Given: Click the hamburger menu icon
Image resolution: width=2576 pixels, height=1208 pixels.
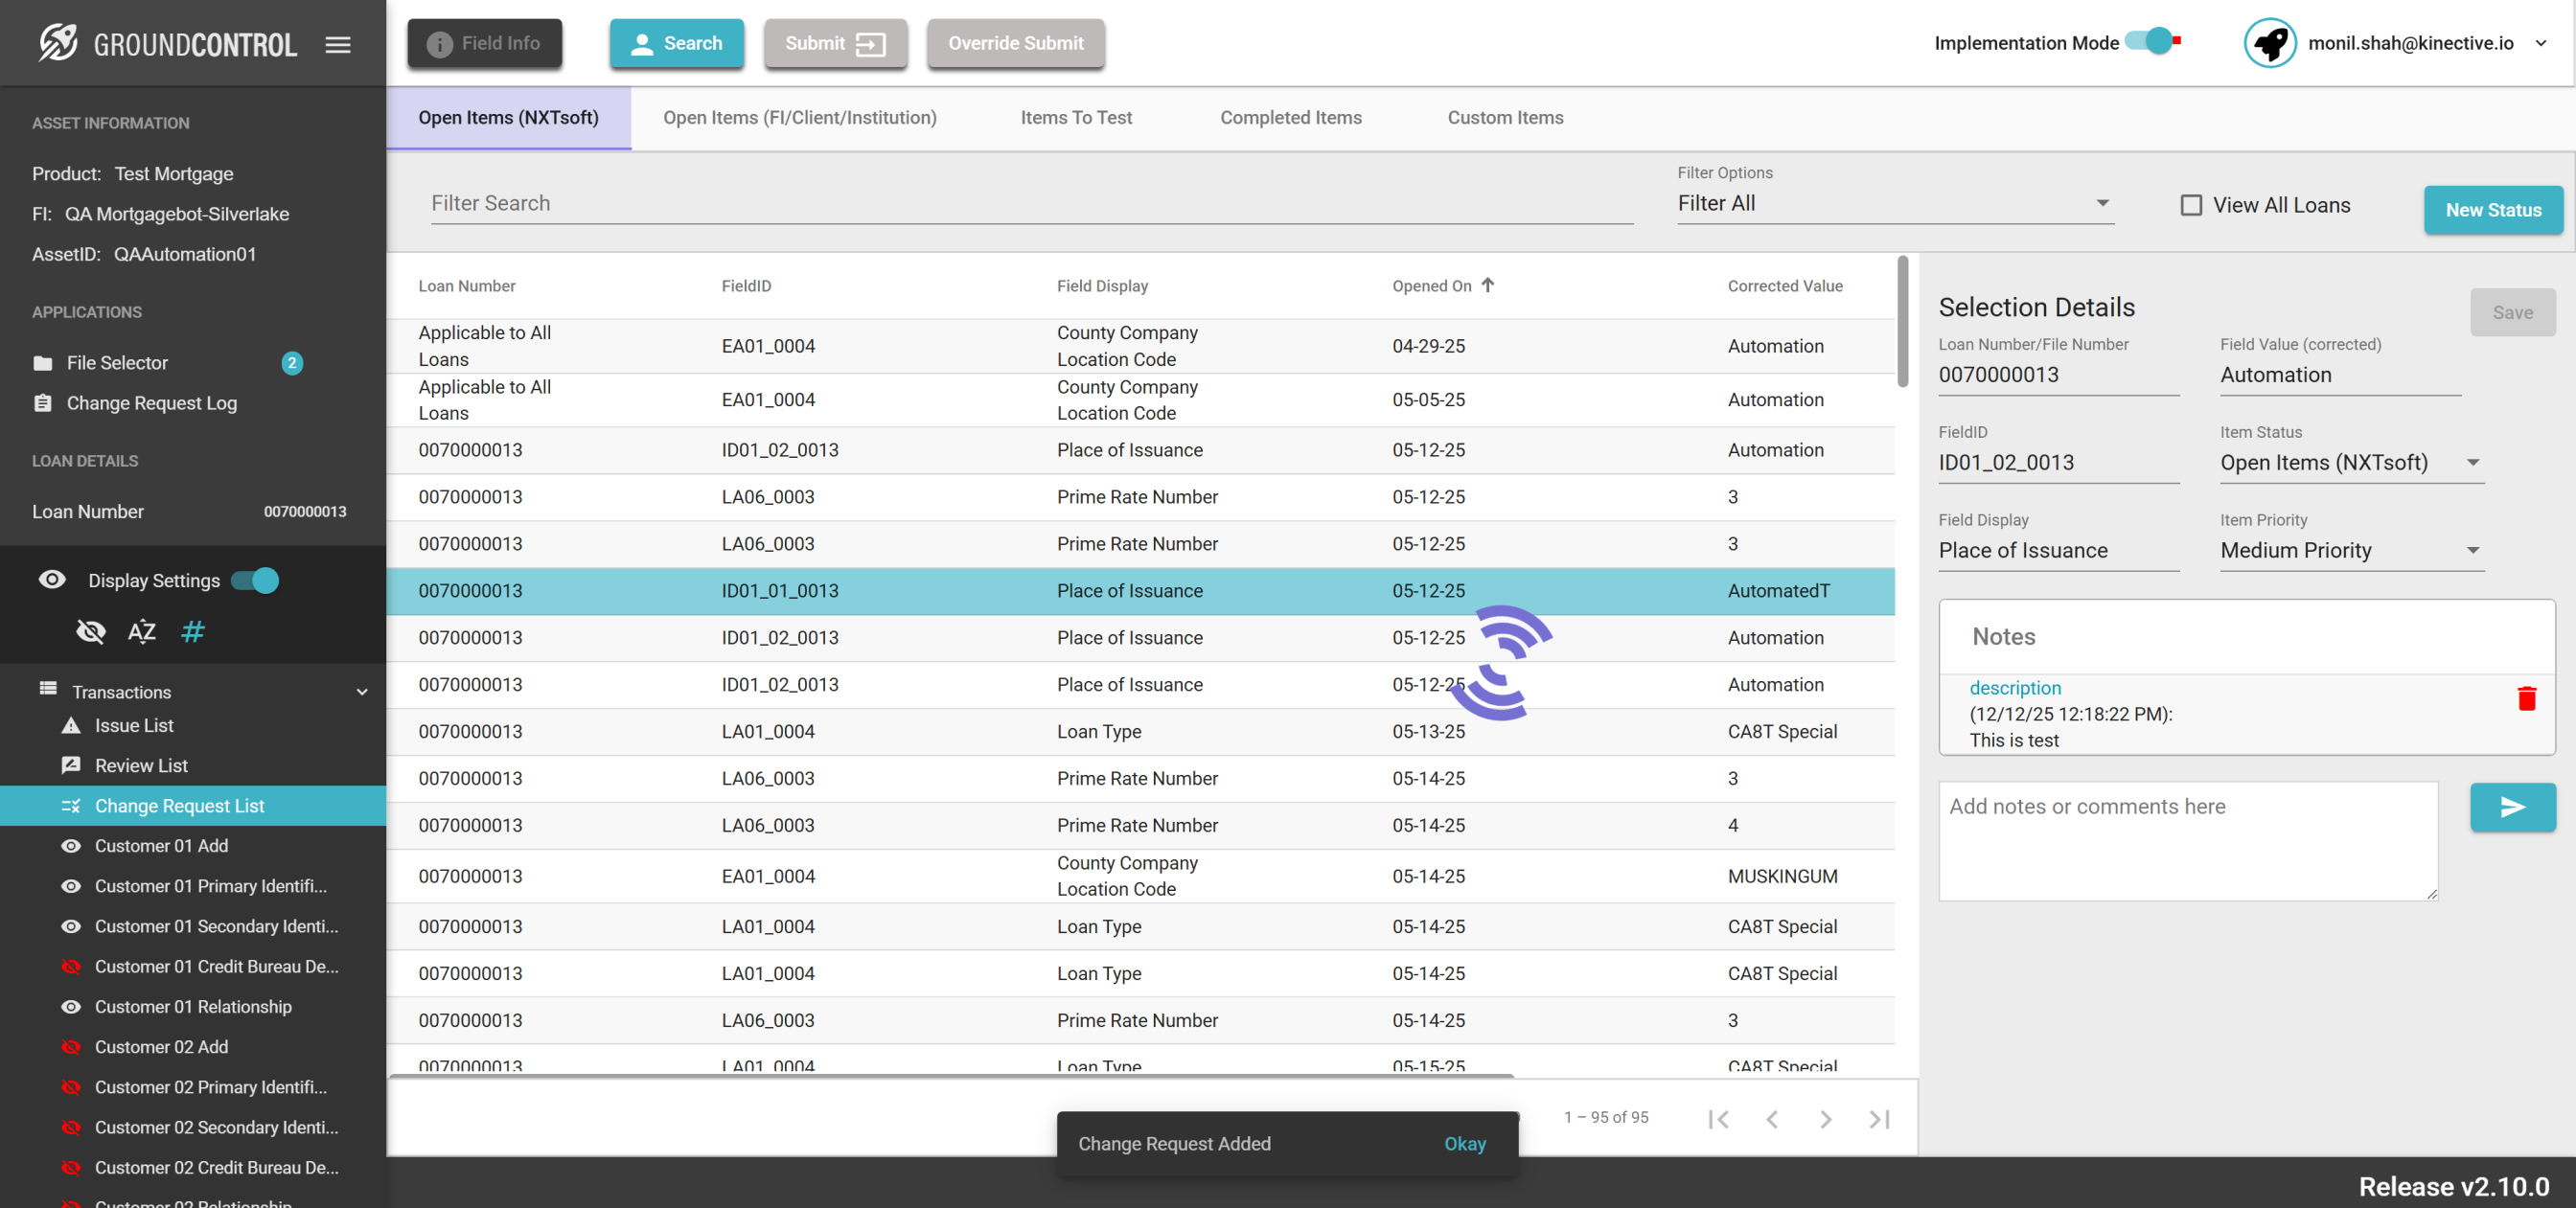Looking at the screenshot, I should coord(338,45).
